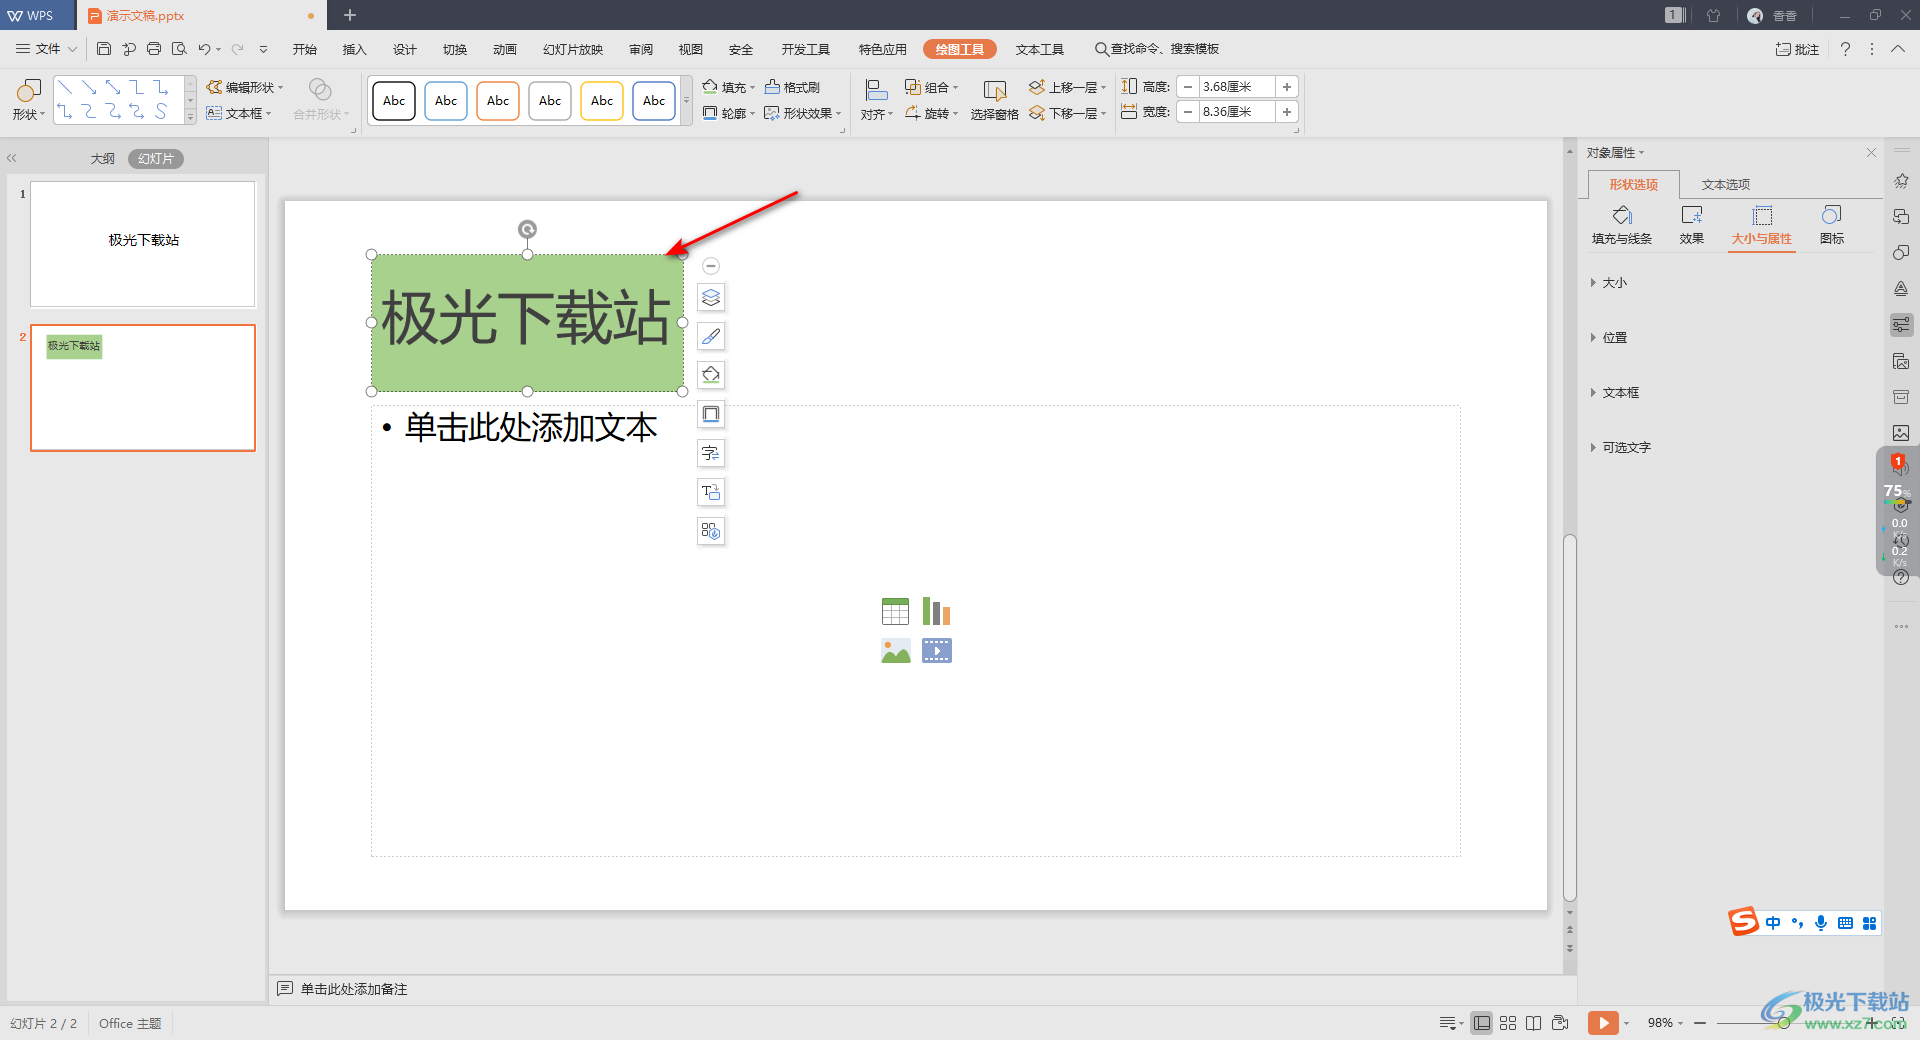Collapse floating toolbar with minus circle

coord(711,266)
